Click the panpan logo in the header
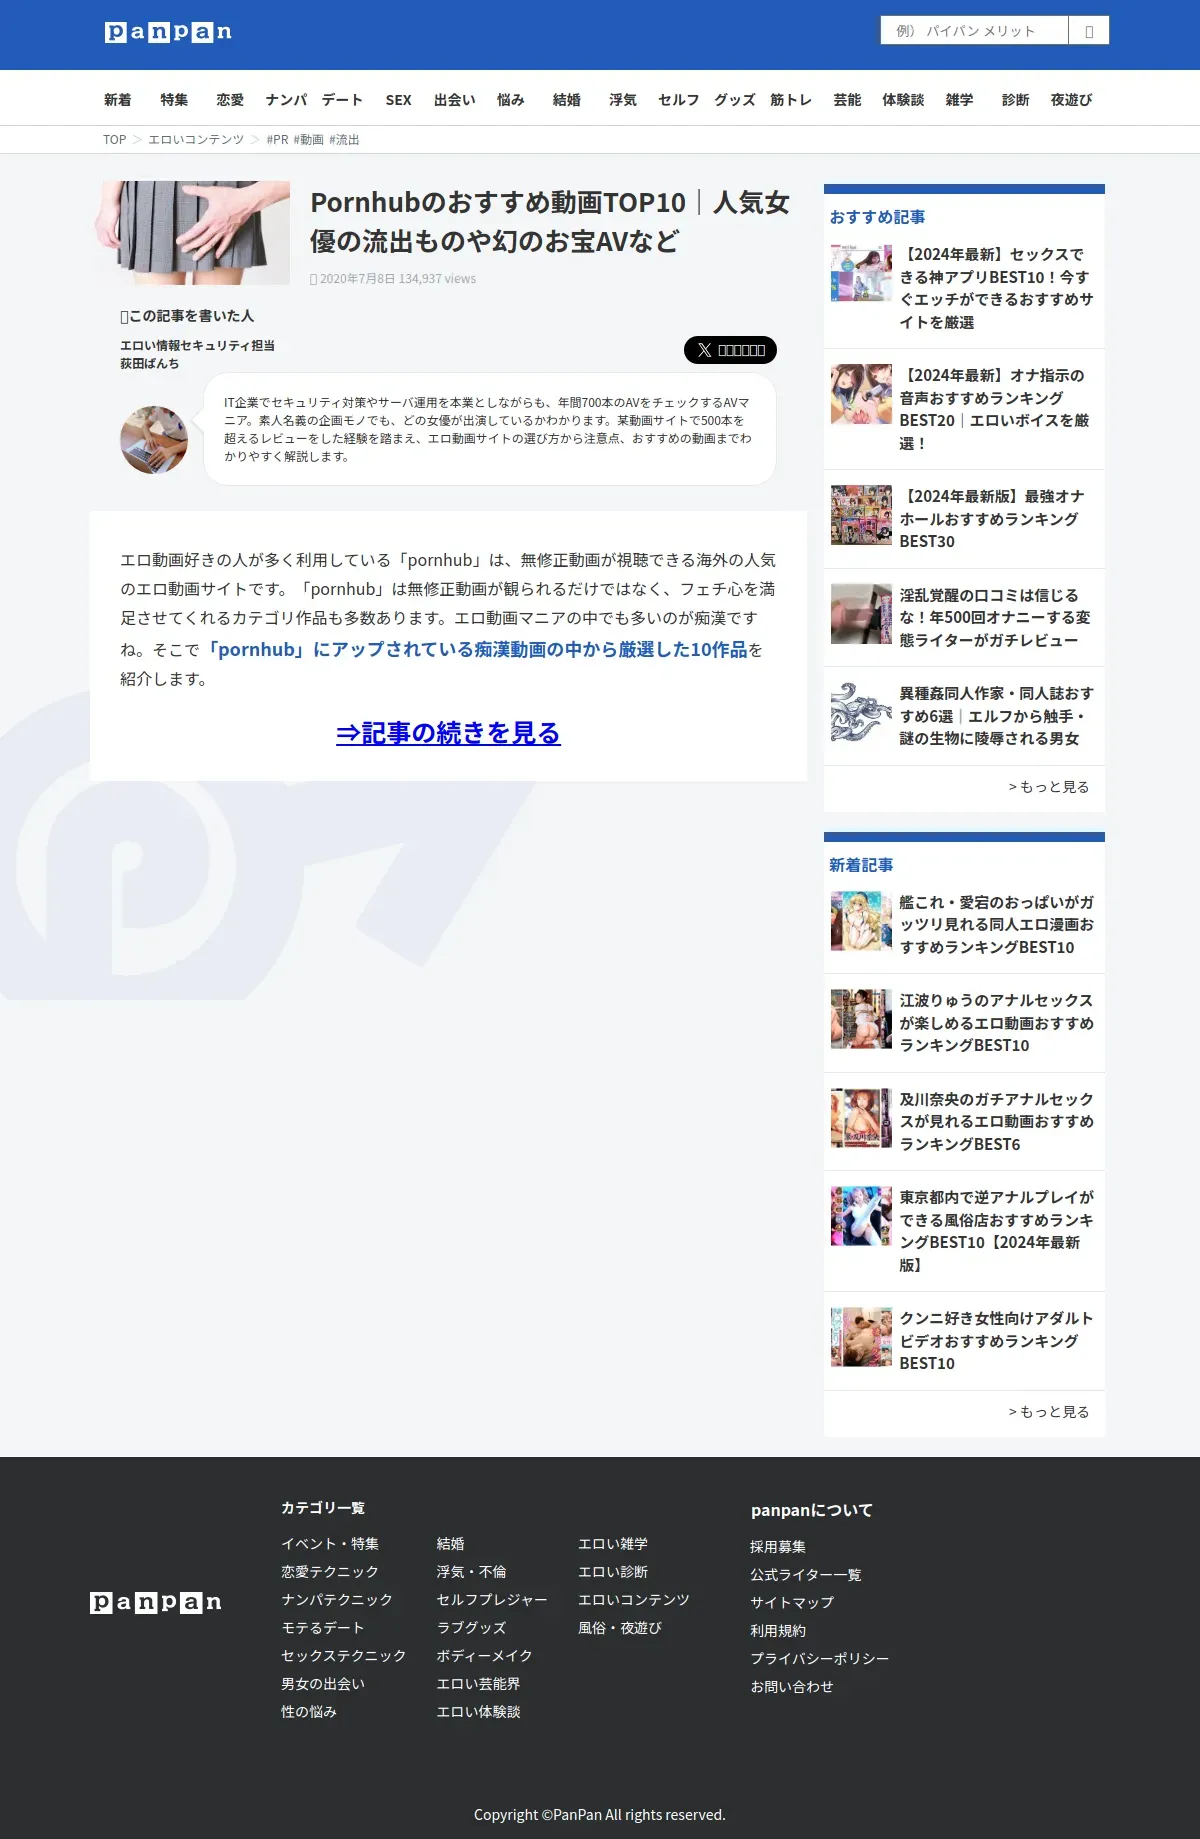1200x1839 pixels. [x=168, y=32]
